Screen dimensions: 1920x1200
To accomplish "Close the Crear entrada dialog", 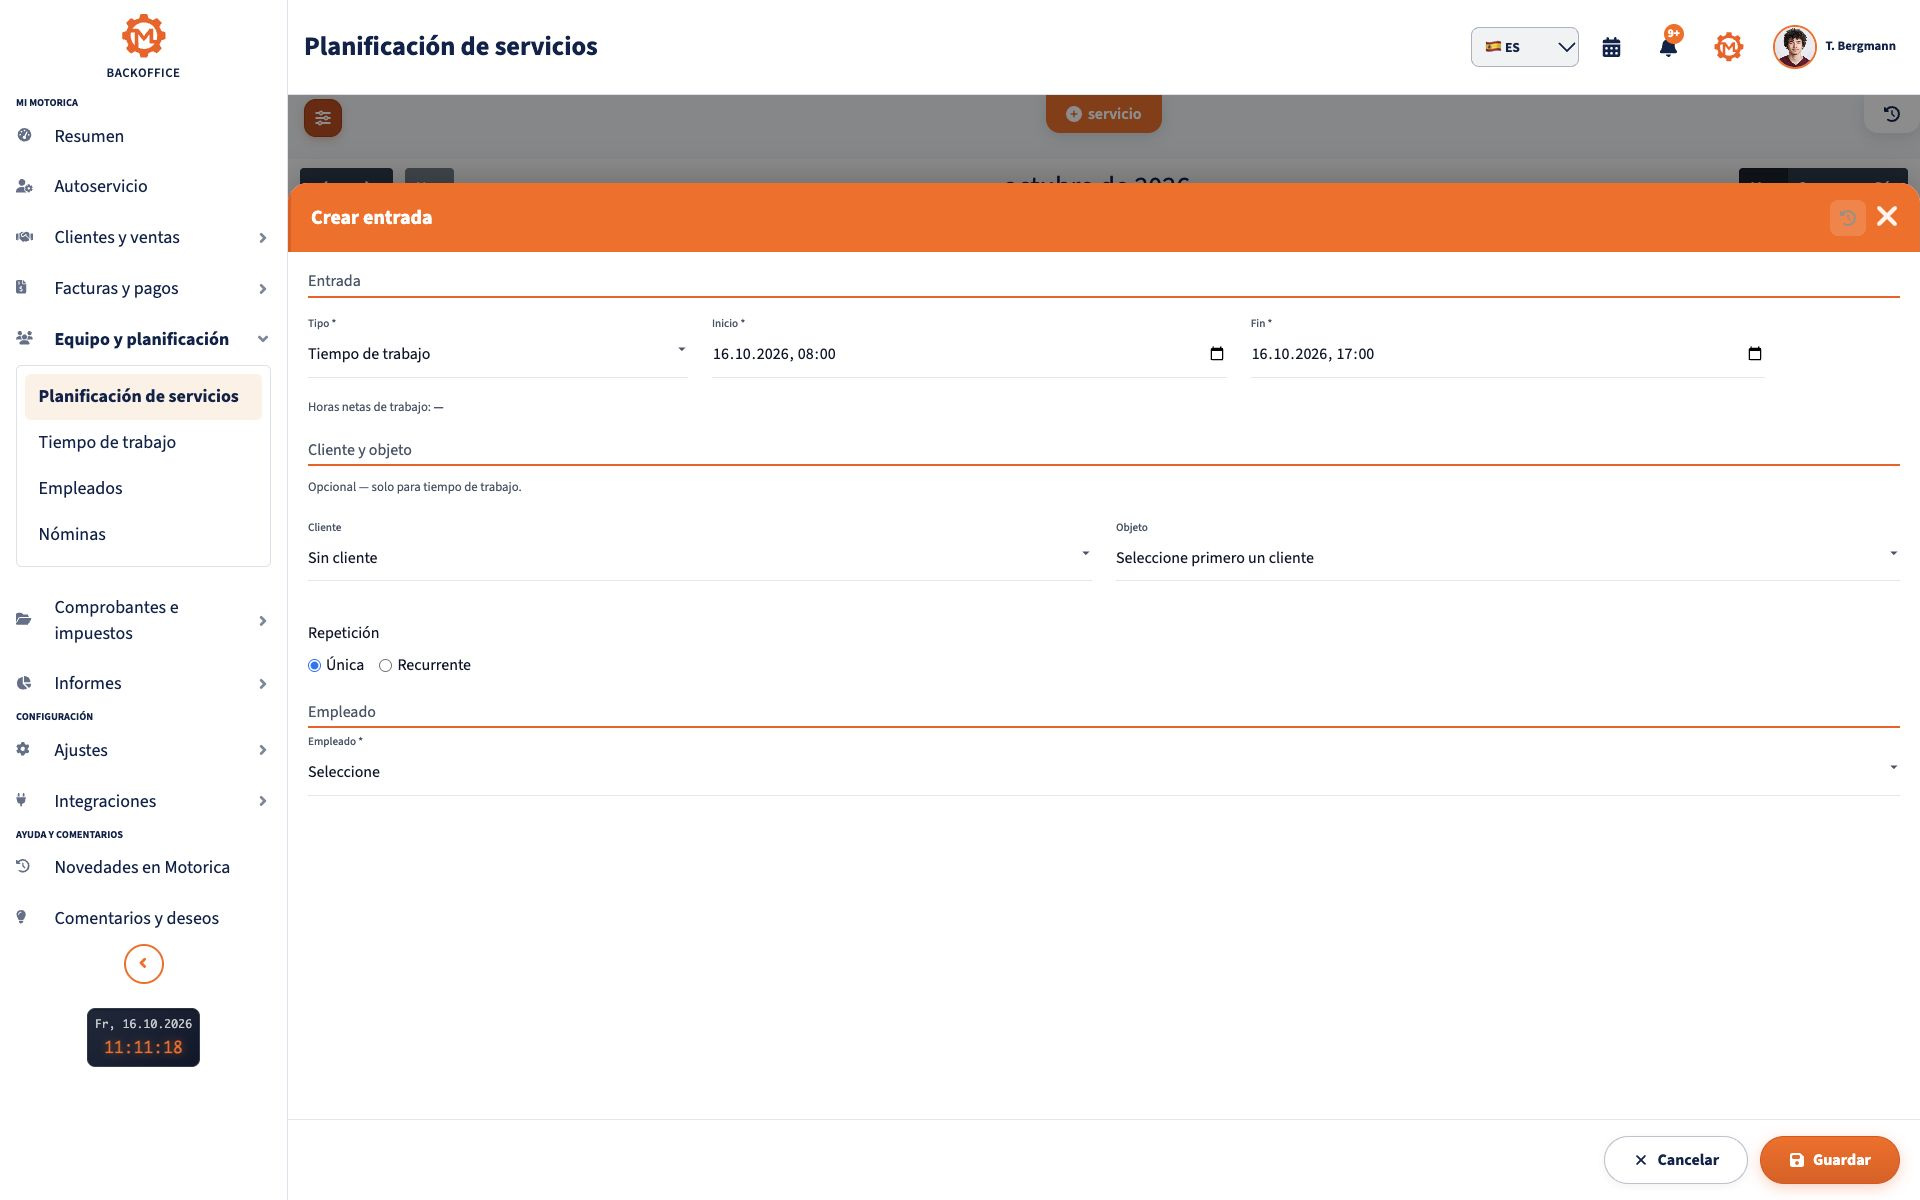I will coord(1887,217).
